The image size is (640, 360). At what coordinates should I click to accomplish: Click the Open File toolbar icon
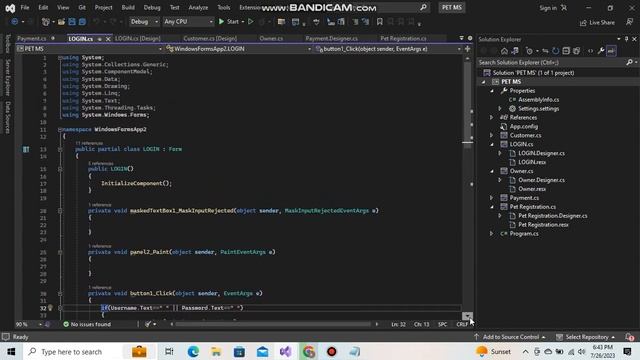(61, 22)
